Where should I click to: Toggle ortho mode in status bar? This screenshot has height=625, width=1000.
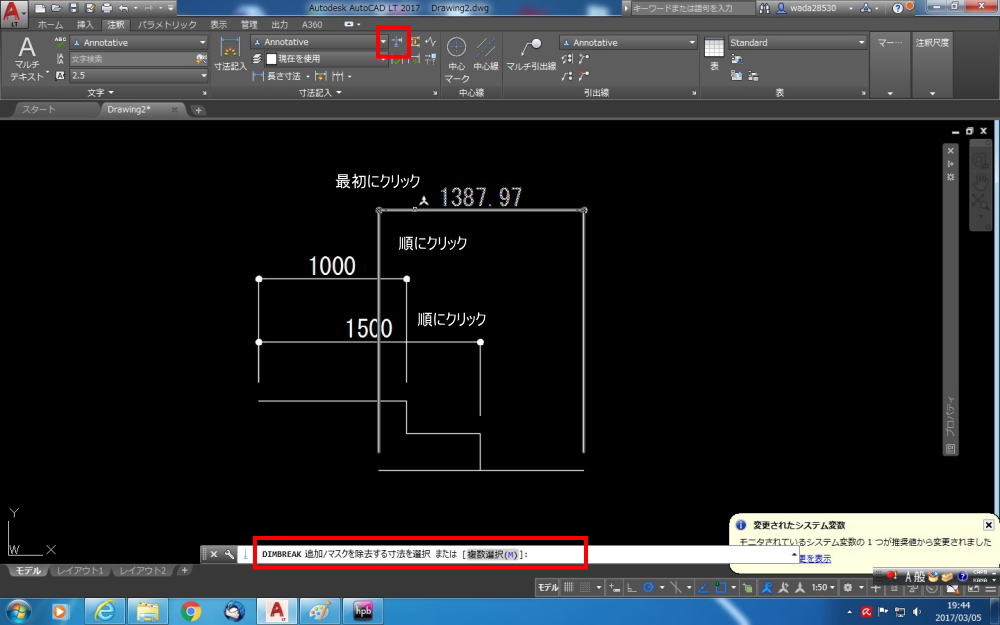[631, 587]
